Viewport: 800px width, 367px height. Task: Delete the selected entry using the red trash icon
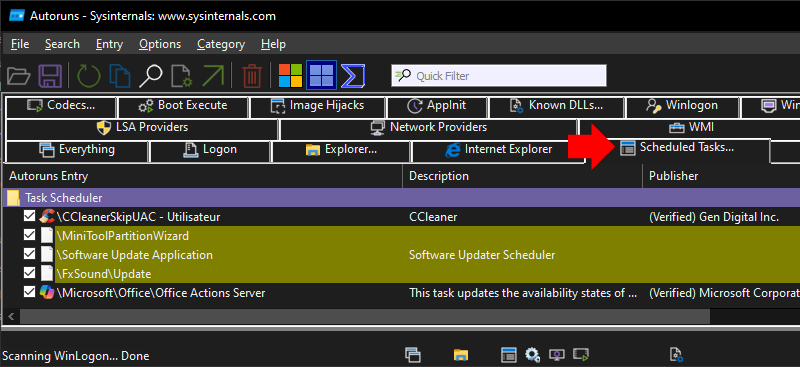252,76
